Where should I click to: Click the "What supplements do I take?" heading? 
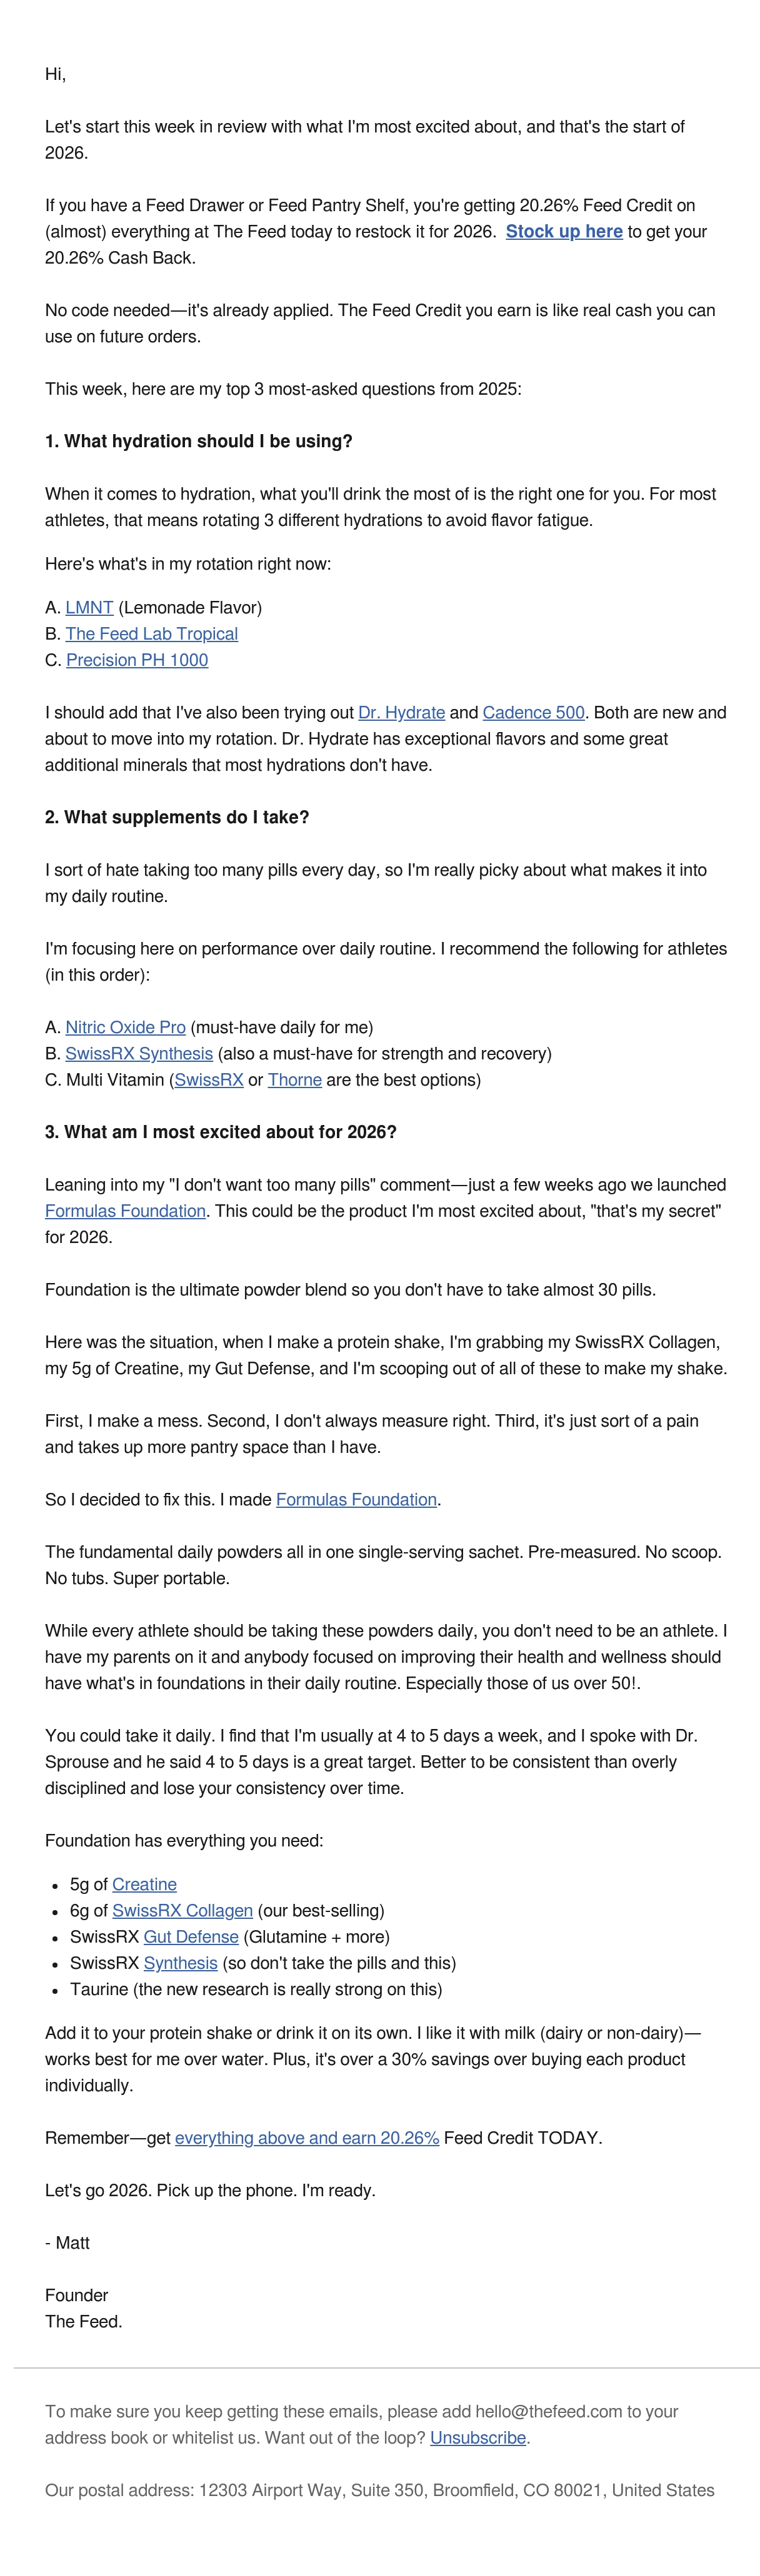(177, 817)
